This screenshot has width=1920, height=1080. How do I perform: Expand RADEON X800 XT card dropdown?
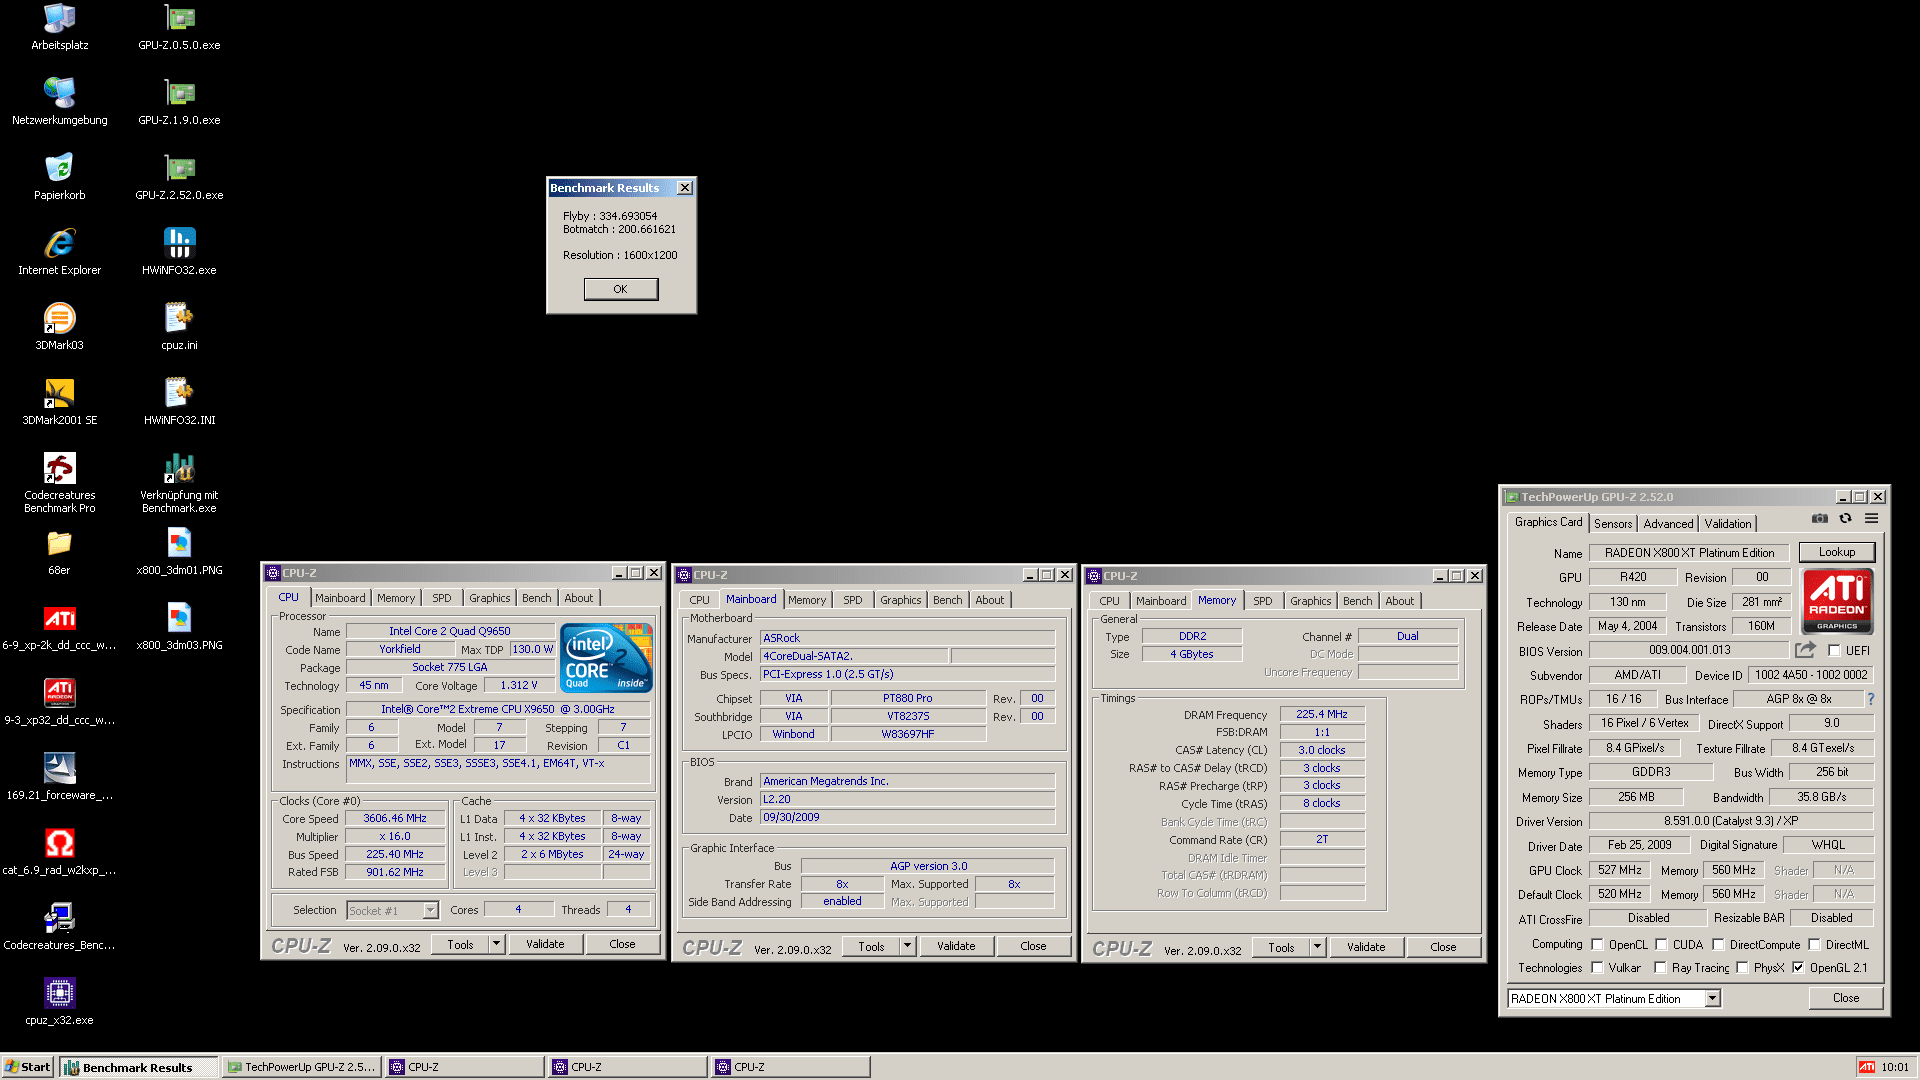[x=1712, y=999]
